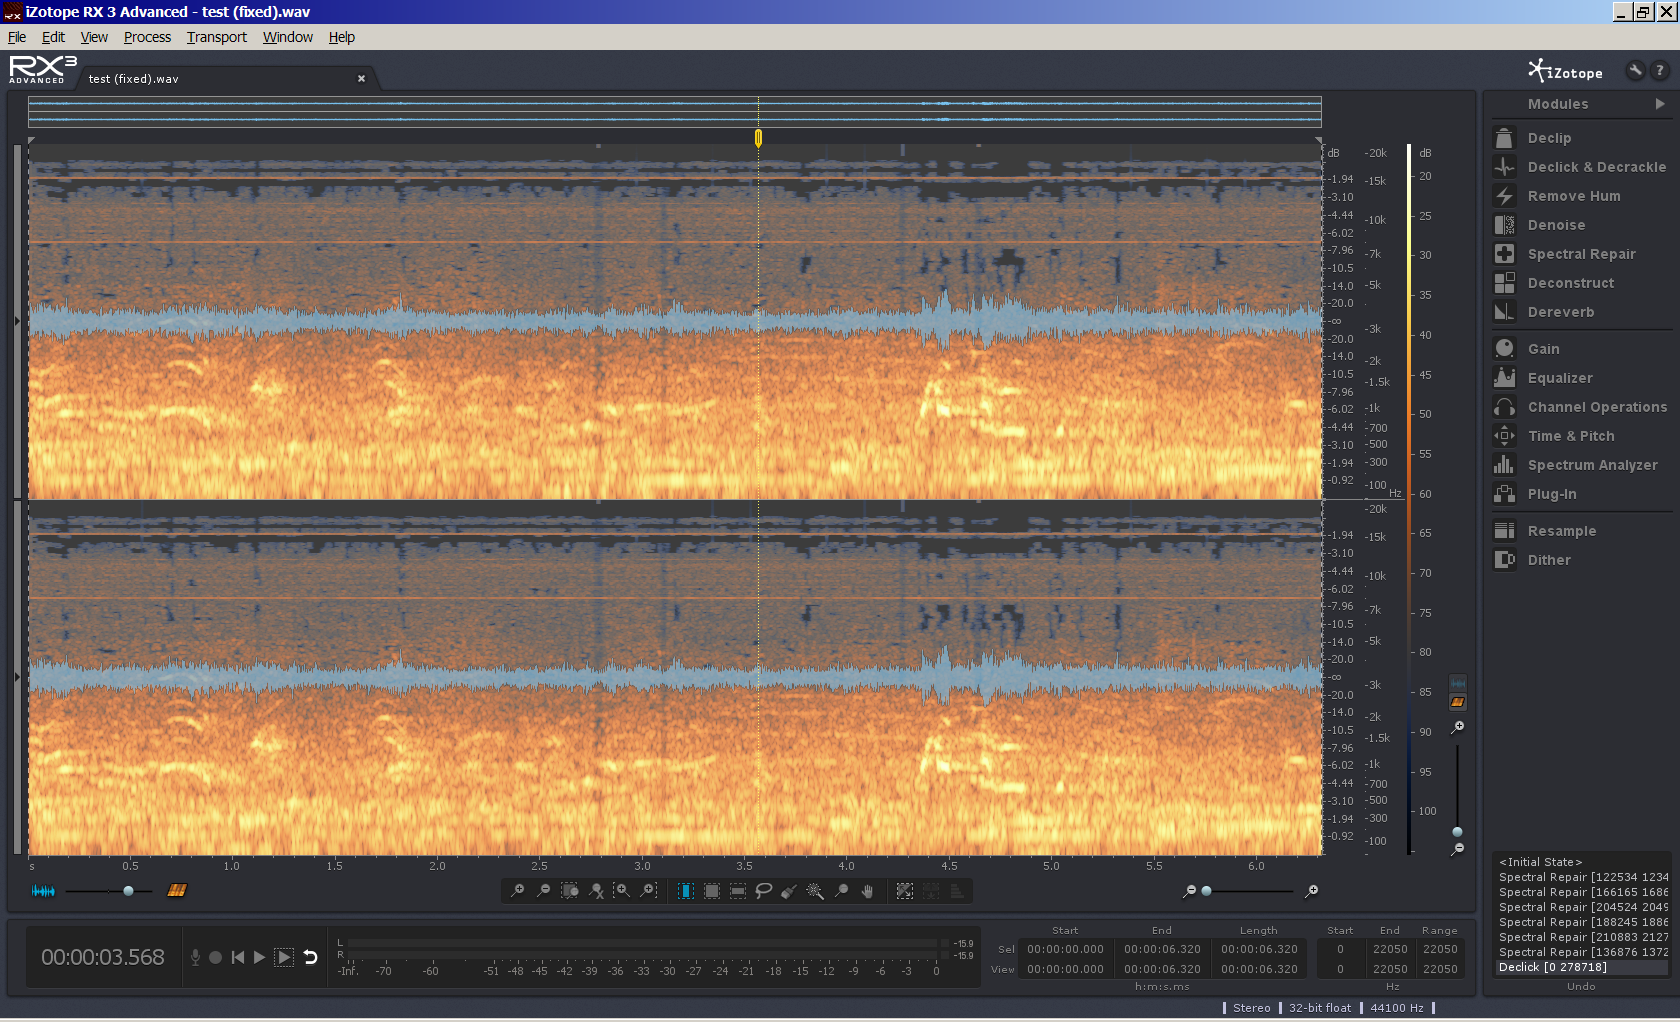Select the lasso selection tool
The height and width of the screenshot is (1022, 1680).
click(764, 891)
